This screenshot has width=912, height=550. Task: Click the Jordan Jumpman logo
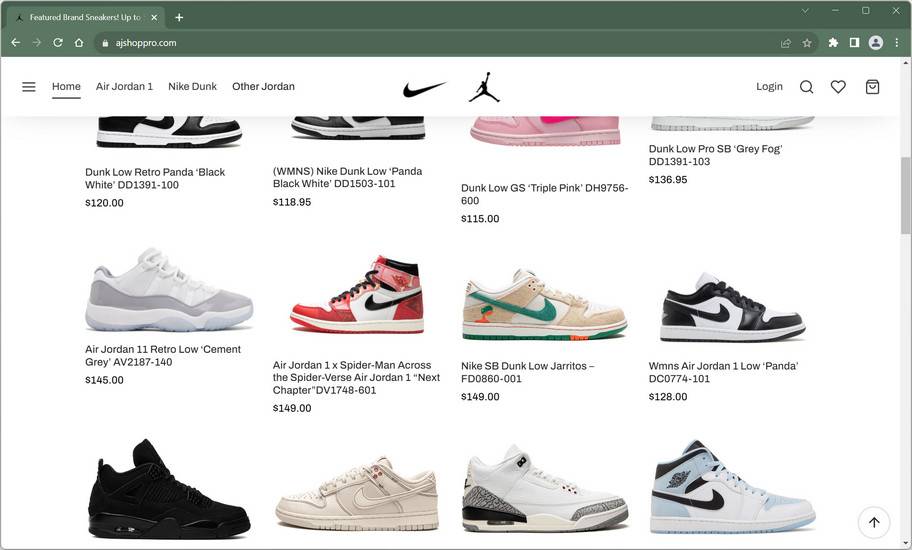[x=484, y=88]
